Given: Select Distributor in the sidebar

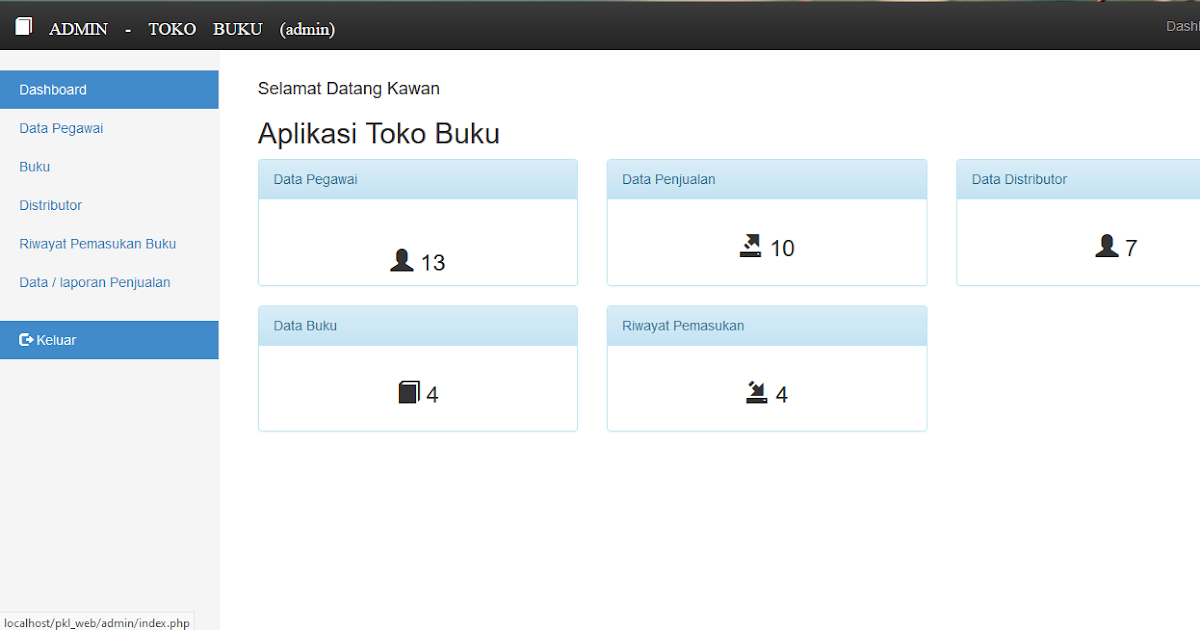Looking at the screenshot, I should point(51,205).
